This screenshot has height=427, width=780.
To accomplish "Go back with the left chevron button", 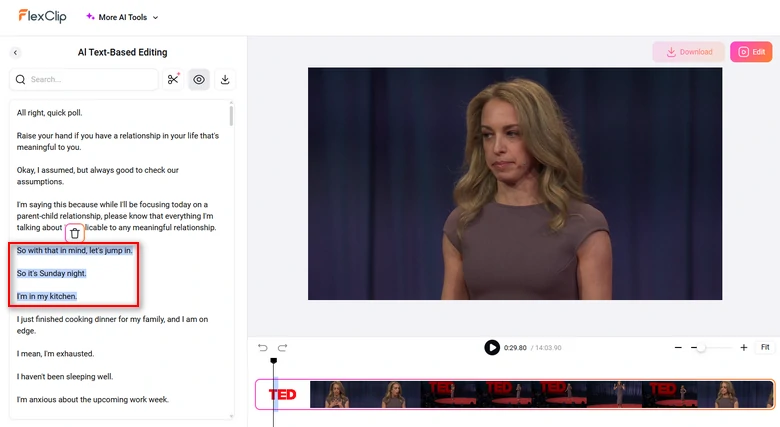I will 15,52.
